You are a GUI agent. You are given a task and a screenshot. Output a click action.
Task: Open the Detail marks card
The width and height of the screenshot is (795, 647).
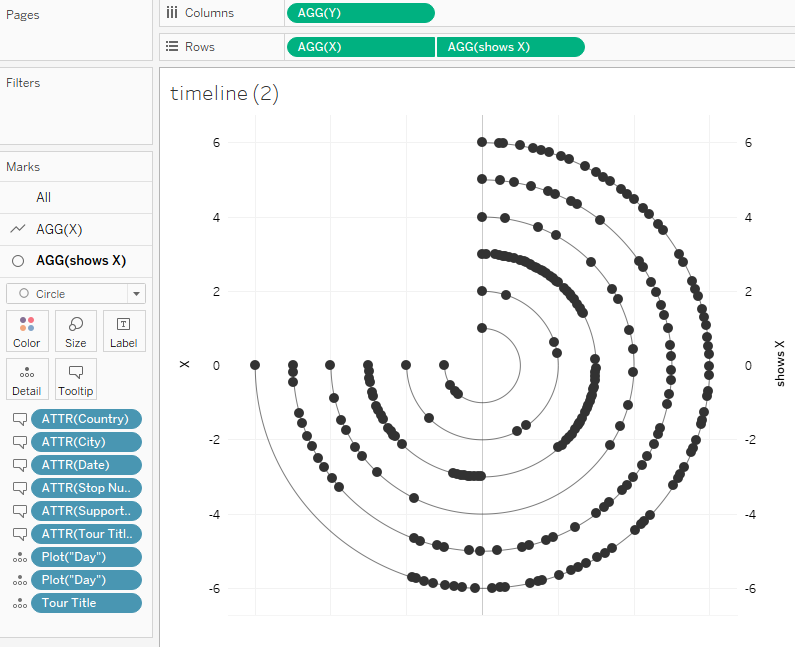pos(26,378)
